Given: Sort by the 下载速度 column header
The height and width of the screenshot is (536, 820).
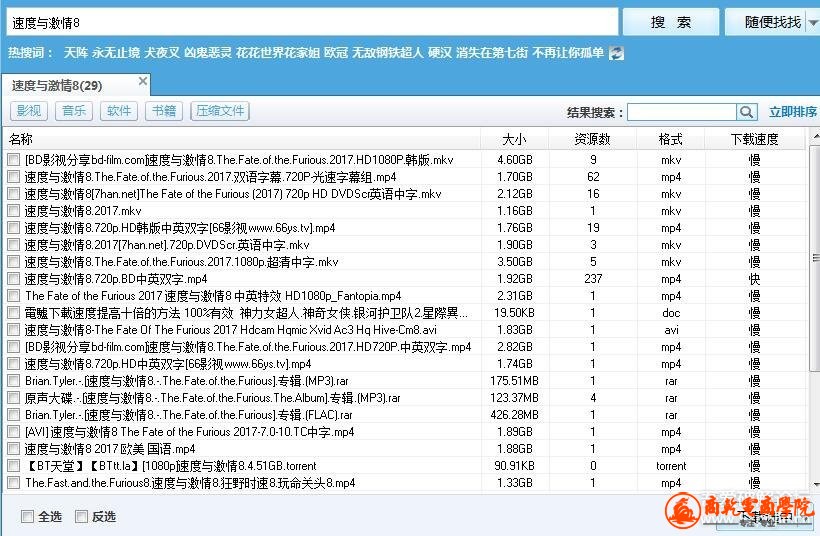Looking at the screenshot, I should (x=755, y=139).
